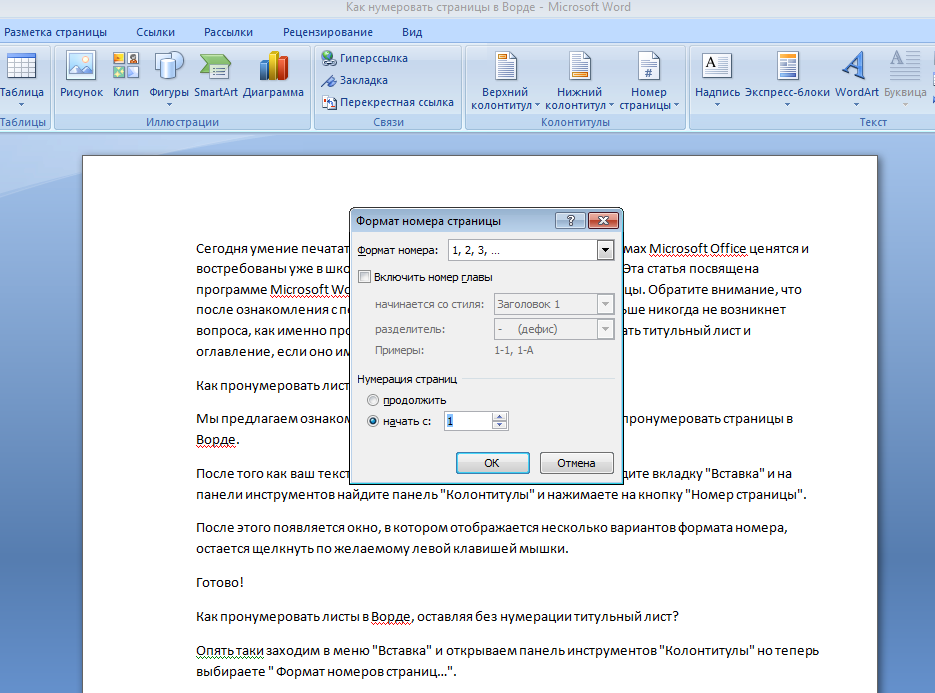Click the начать с number field
The height and width of the screenshot is (693, 935).
[x=469, y=421]
